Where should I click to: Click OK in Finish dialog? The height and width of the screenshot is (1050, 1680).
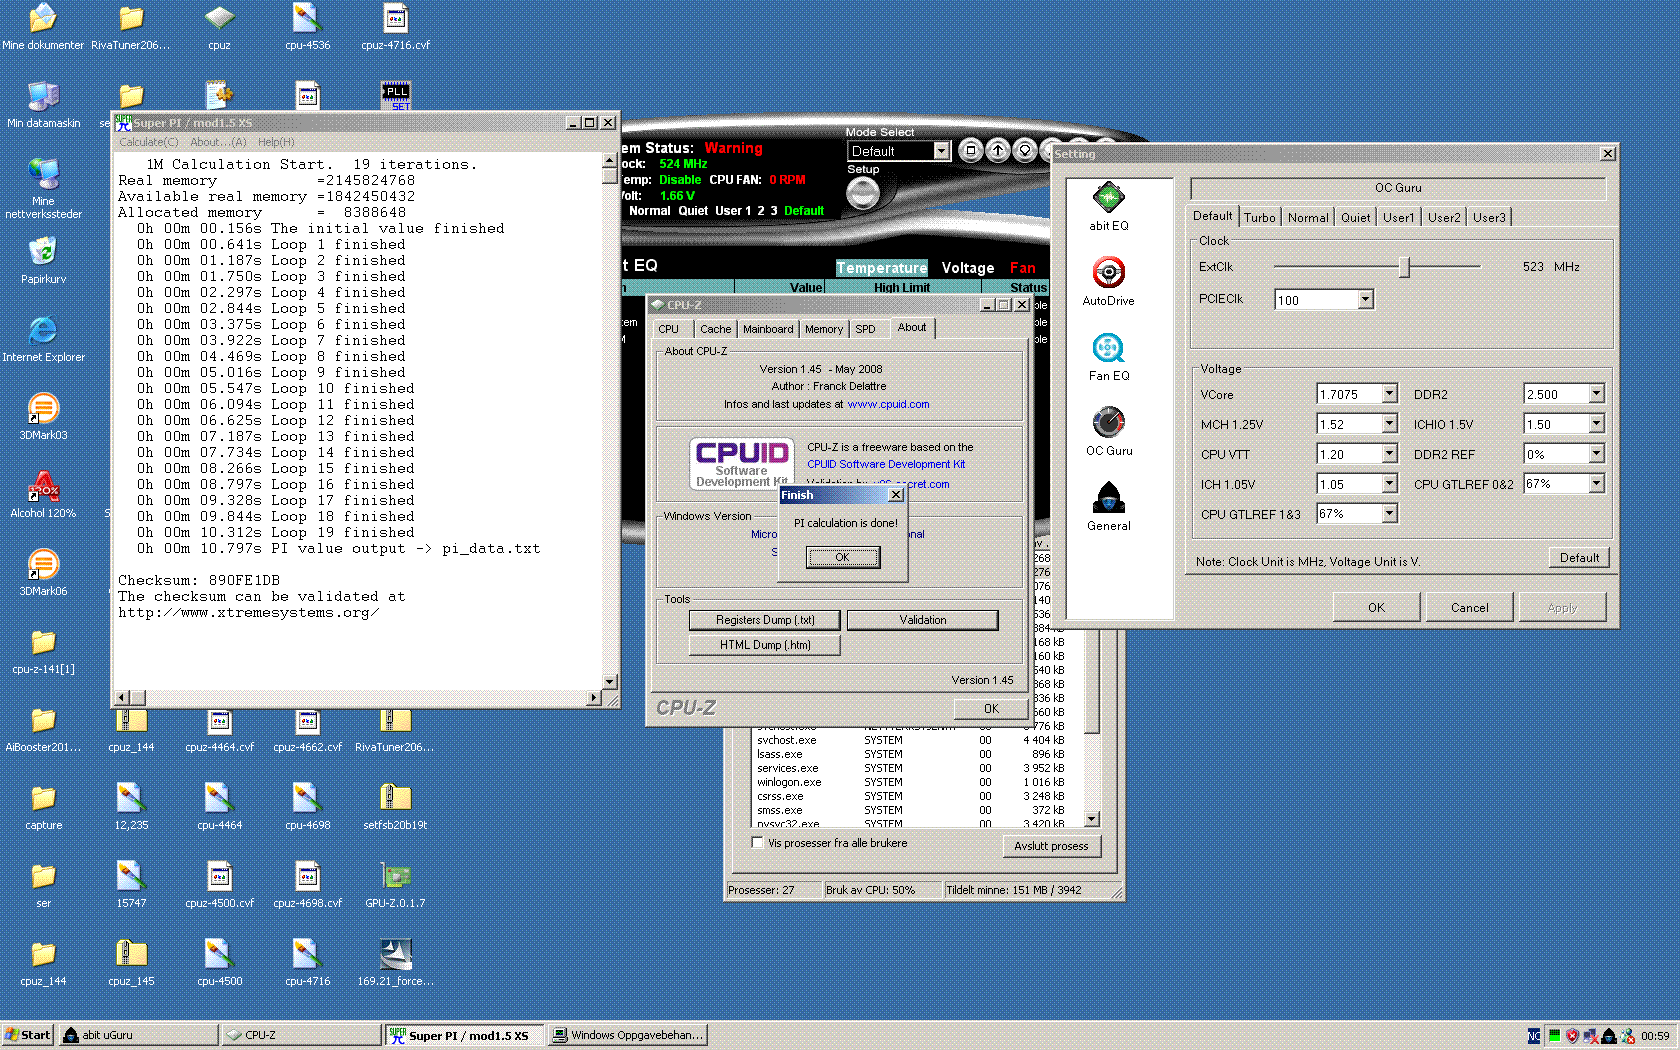[x=842, y=558]
